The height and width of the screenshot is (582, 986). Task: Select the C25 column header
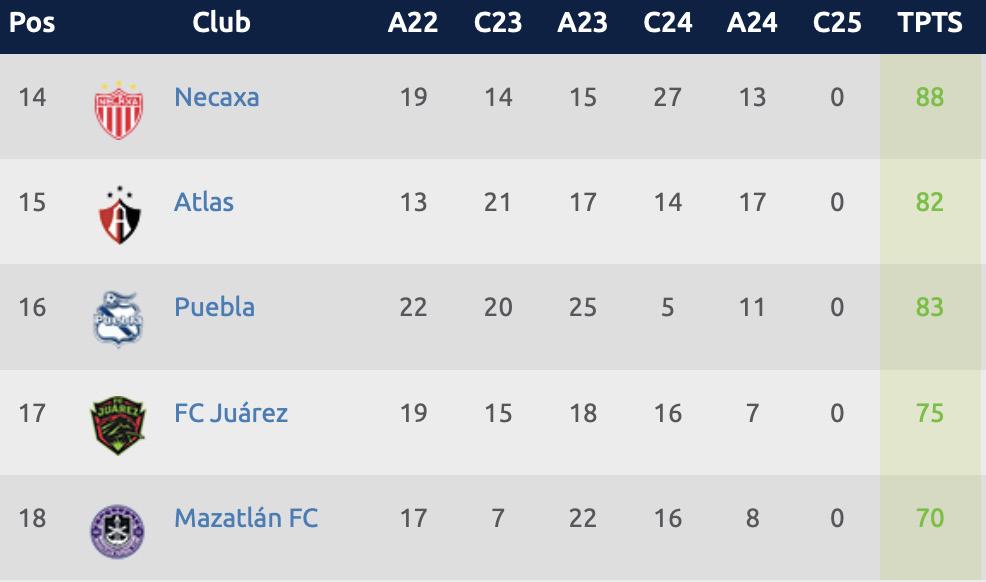837,22
